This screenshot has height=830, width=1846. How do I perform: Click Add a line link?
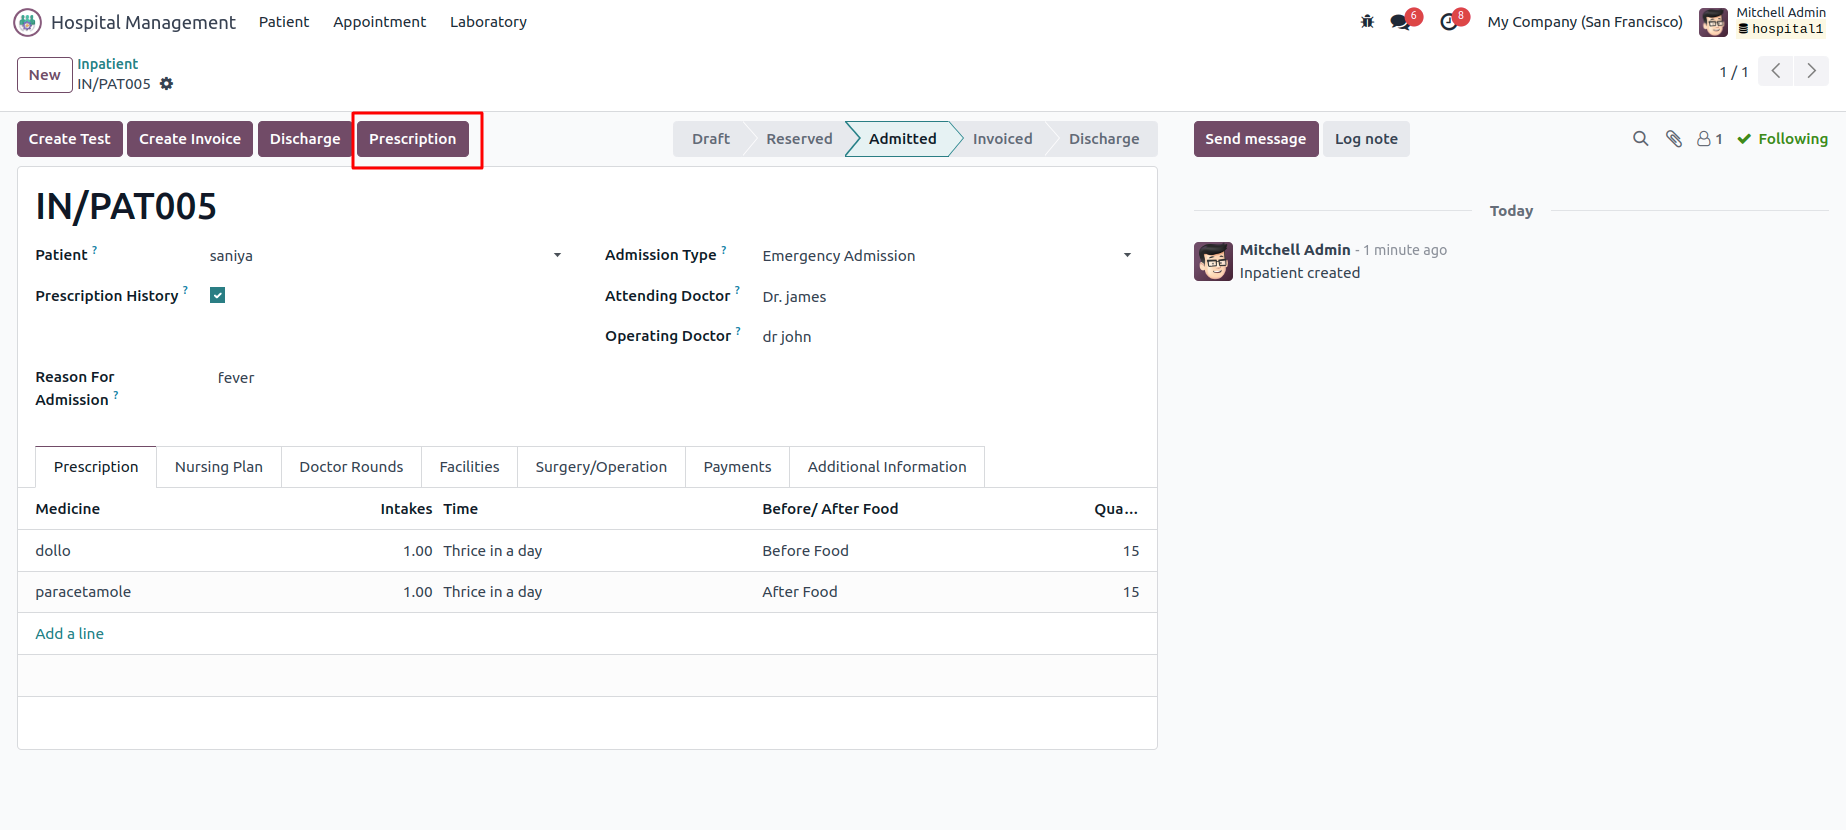pos(70,634)
